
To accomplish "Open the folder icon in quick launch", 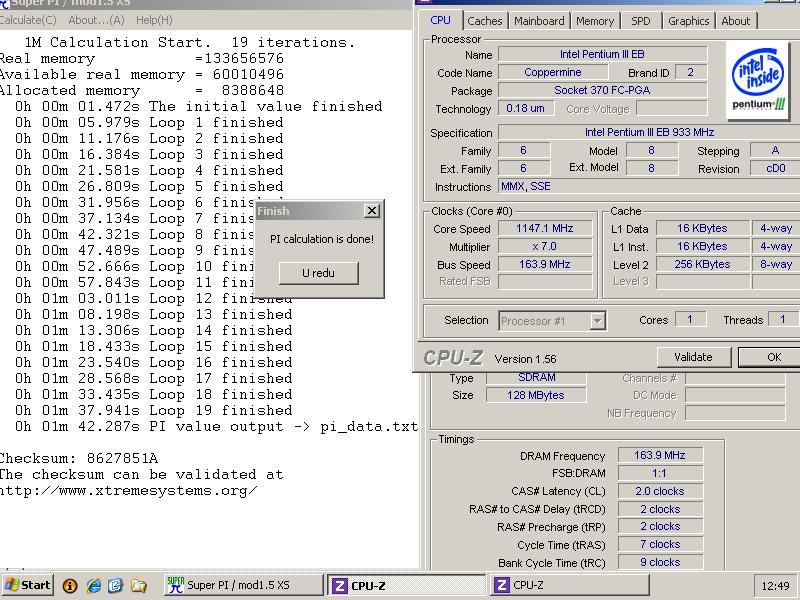I will tap(139, 586).
